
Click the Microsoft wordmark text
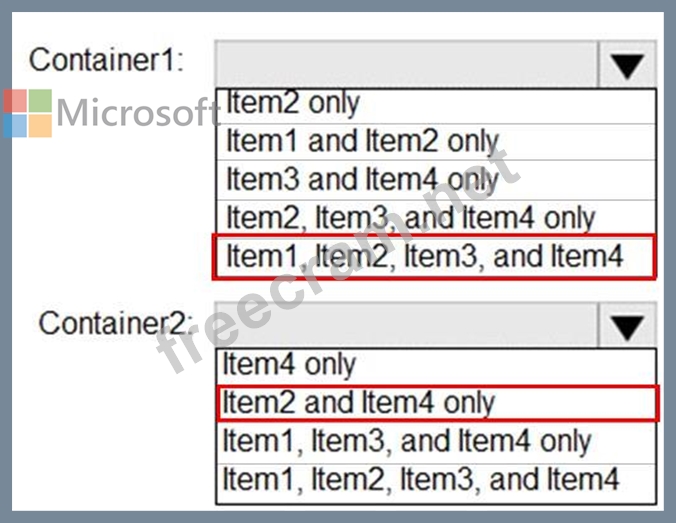pyautogui.click(x=138, y=113)
